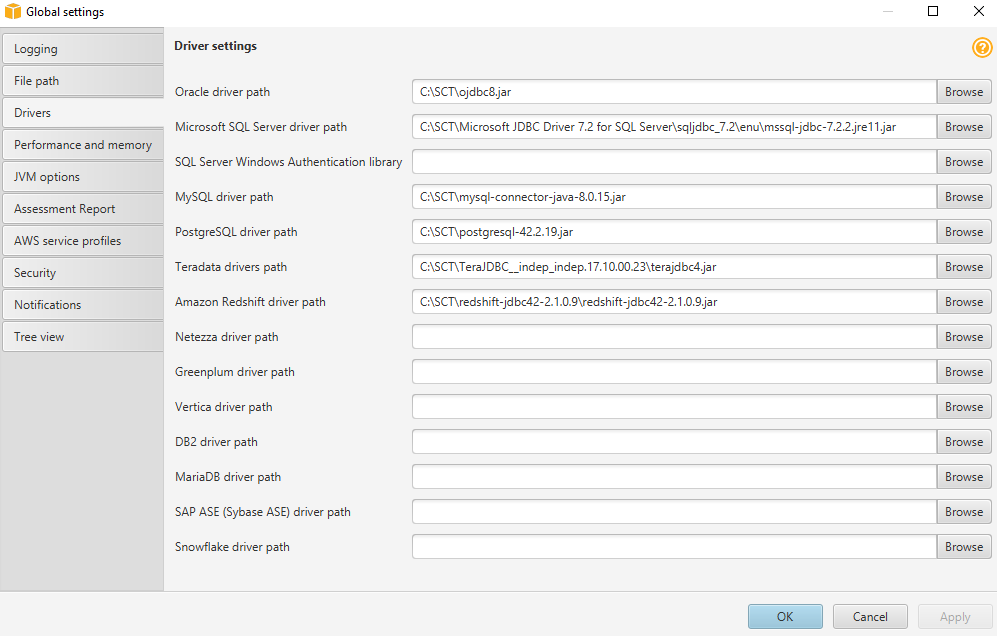The width and height of the screenshot is (997, 636).
Task: Browse for the MySQL driver jar
Action: pos(963,196)
